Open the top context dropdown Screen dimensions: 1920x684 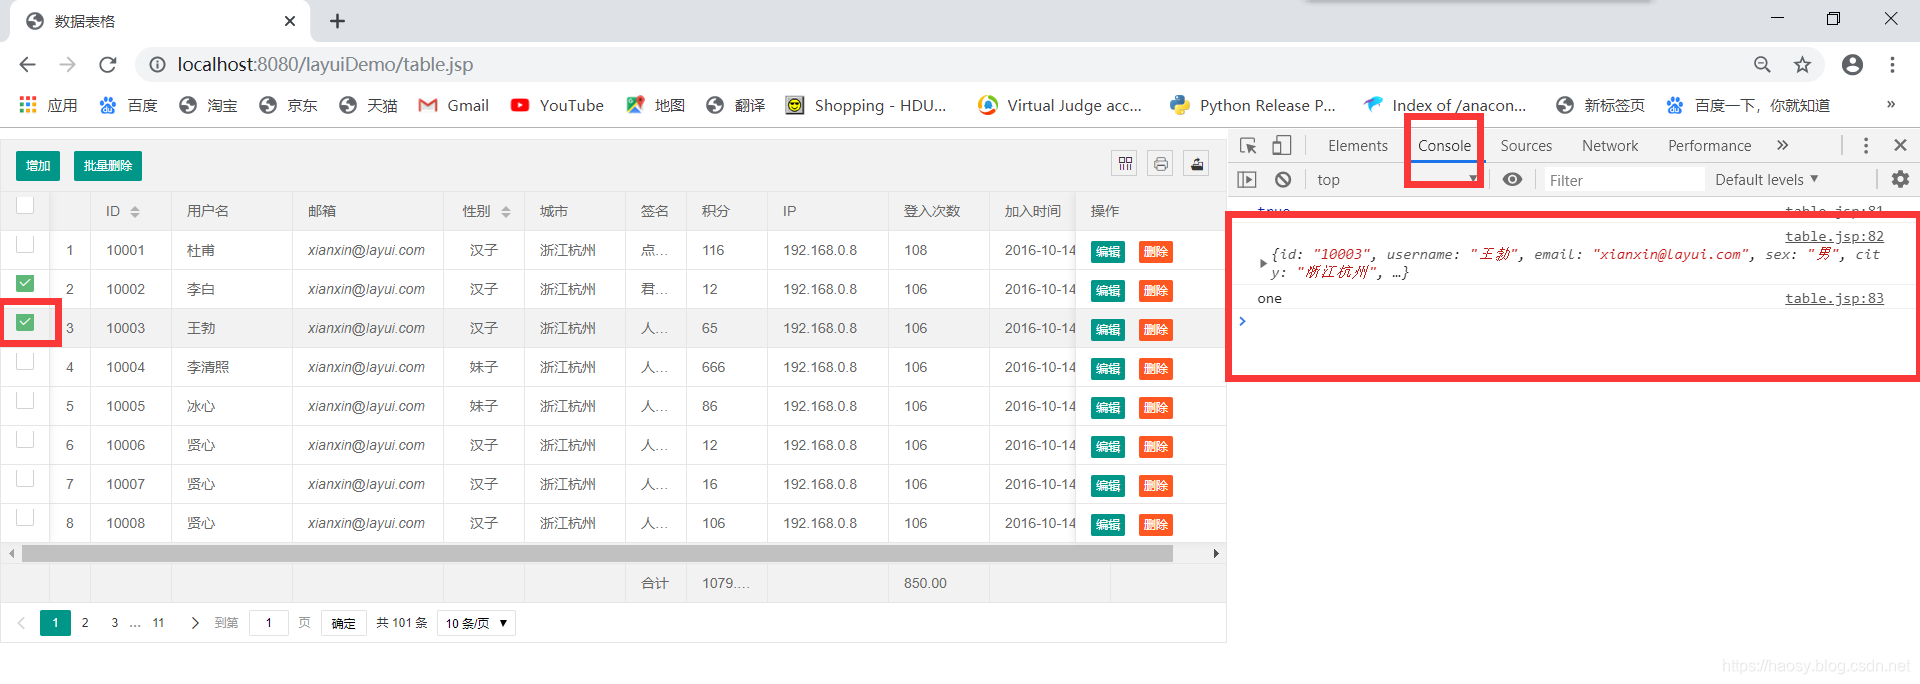tap(1395, 180)
